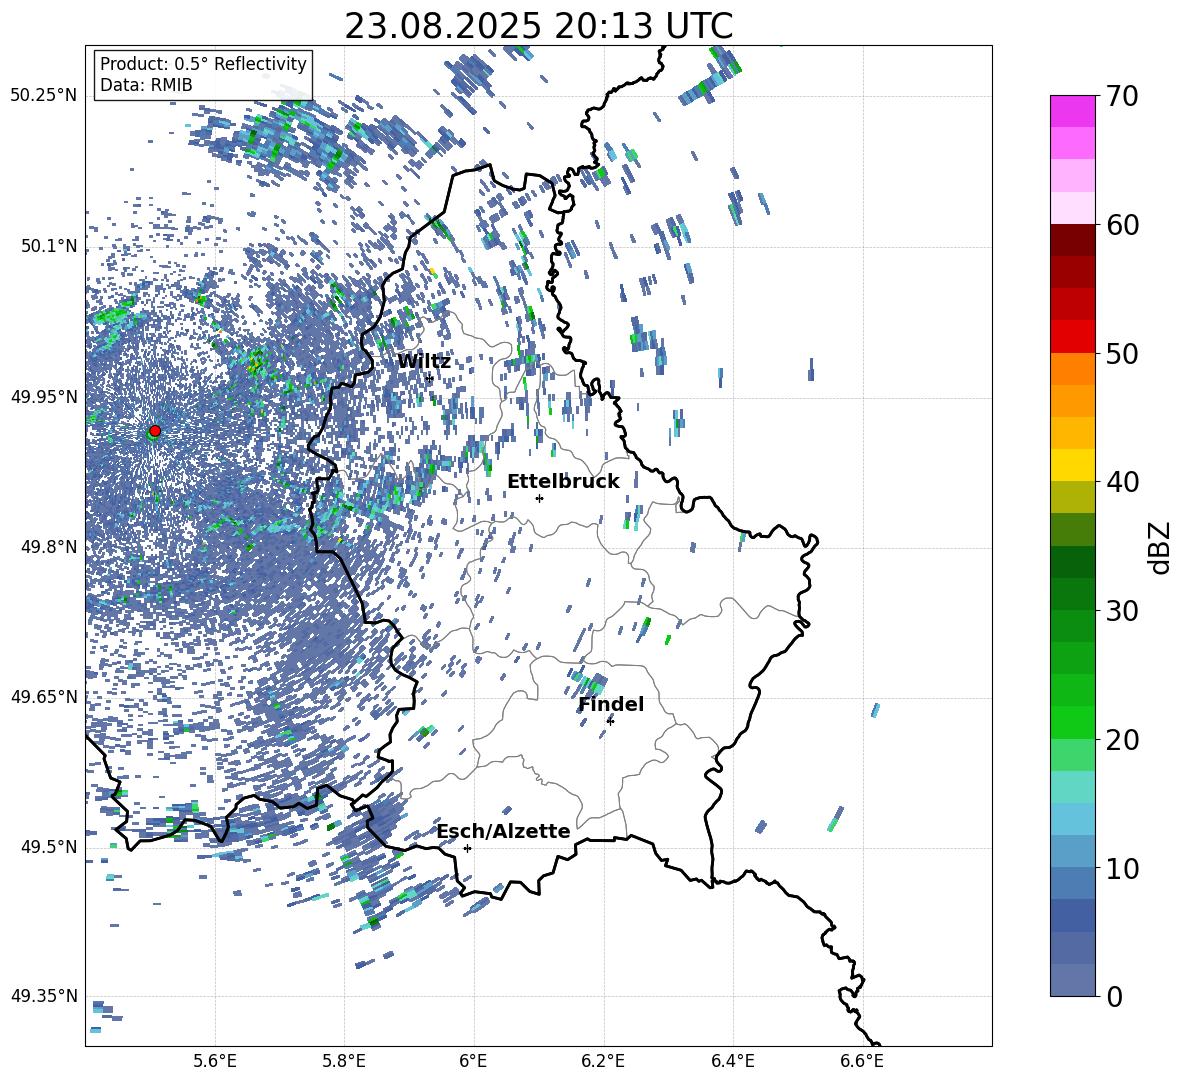Click the cross marker below Ettelbruck
Image resolution: width=1184 pixels, height=1081 pixels.
[539, 498]
